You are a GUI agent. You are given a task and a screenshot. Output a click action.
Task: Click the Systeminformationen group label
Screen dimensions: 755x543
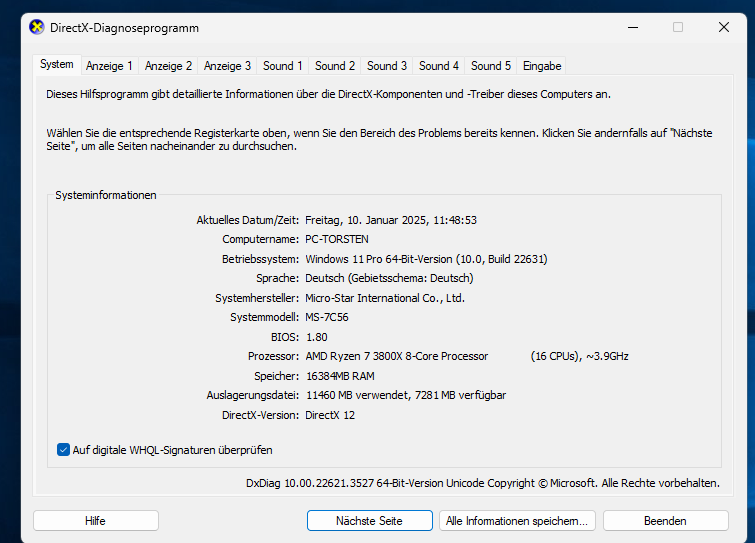(106, 195)
